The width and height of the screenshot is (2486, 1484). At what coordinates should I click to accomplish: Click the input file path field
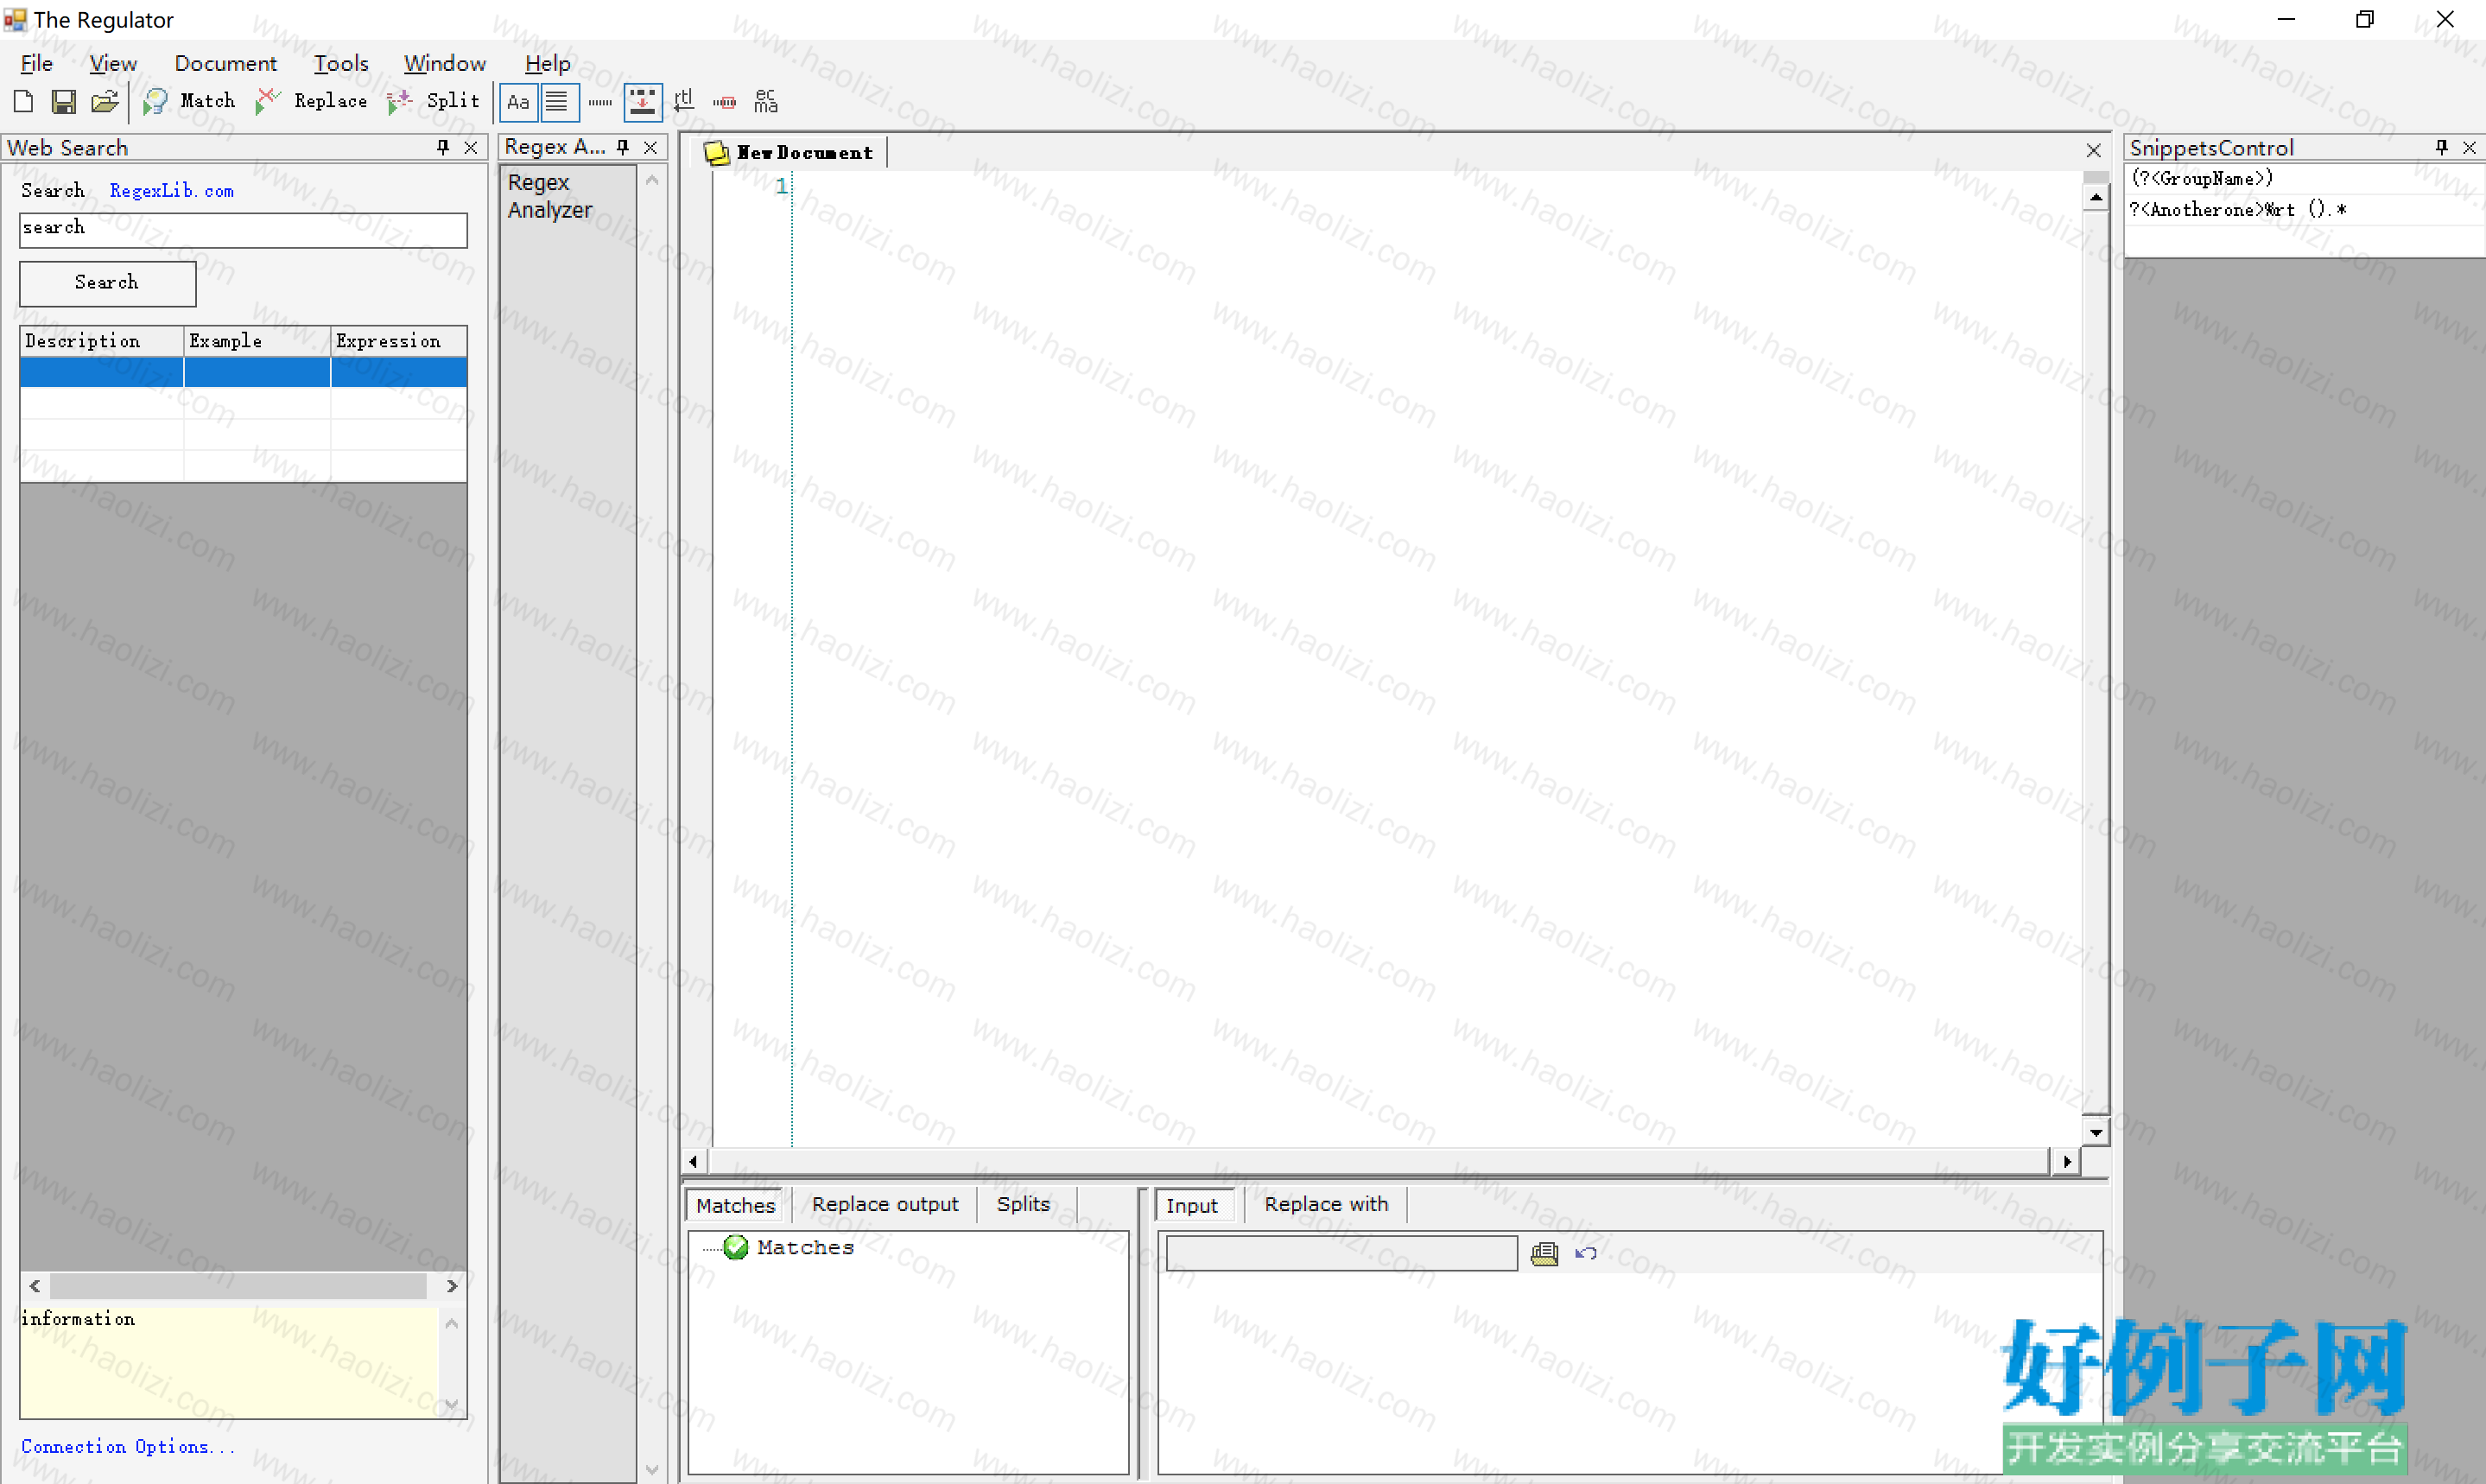click(1341, 1253)
